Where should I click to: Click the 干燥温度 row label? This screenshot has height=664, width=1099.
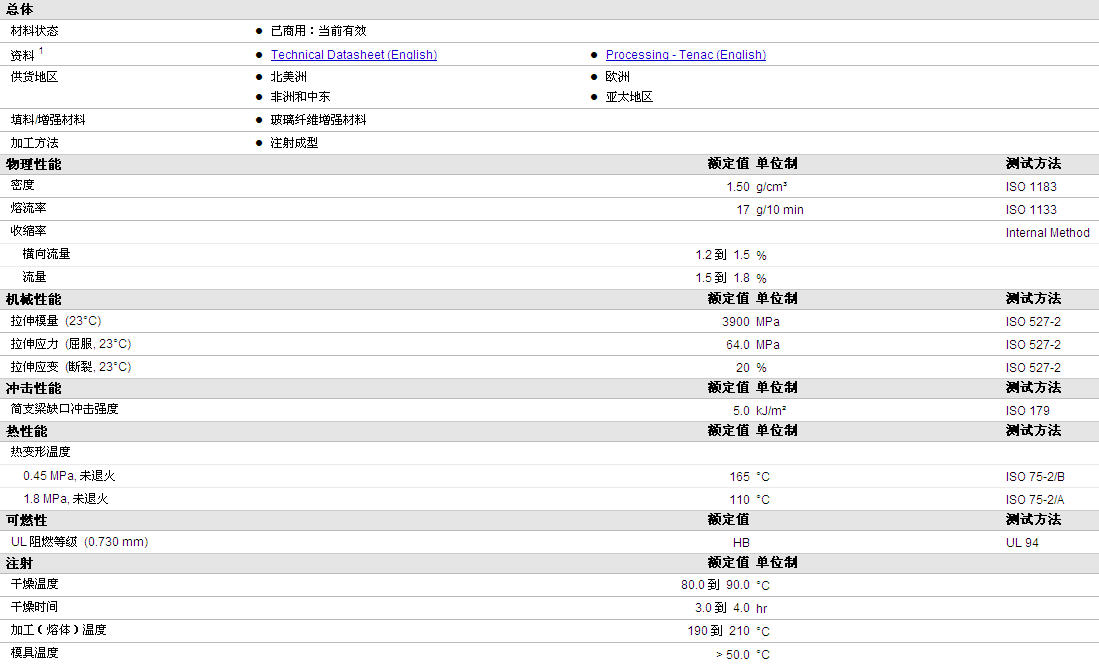[x=34, y=584]
